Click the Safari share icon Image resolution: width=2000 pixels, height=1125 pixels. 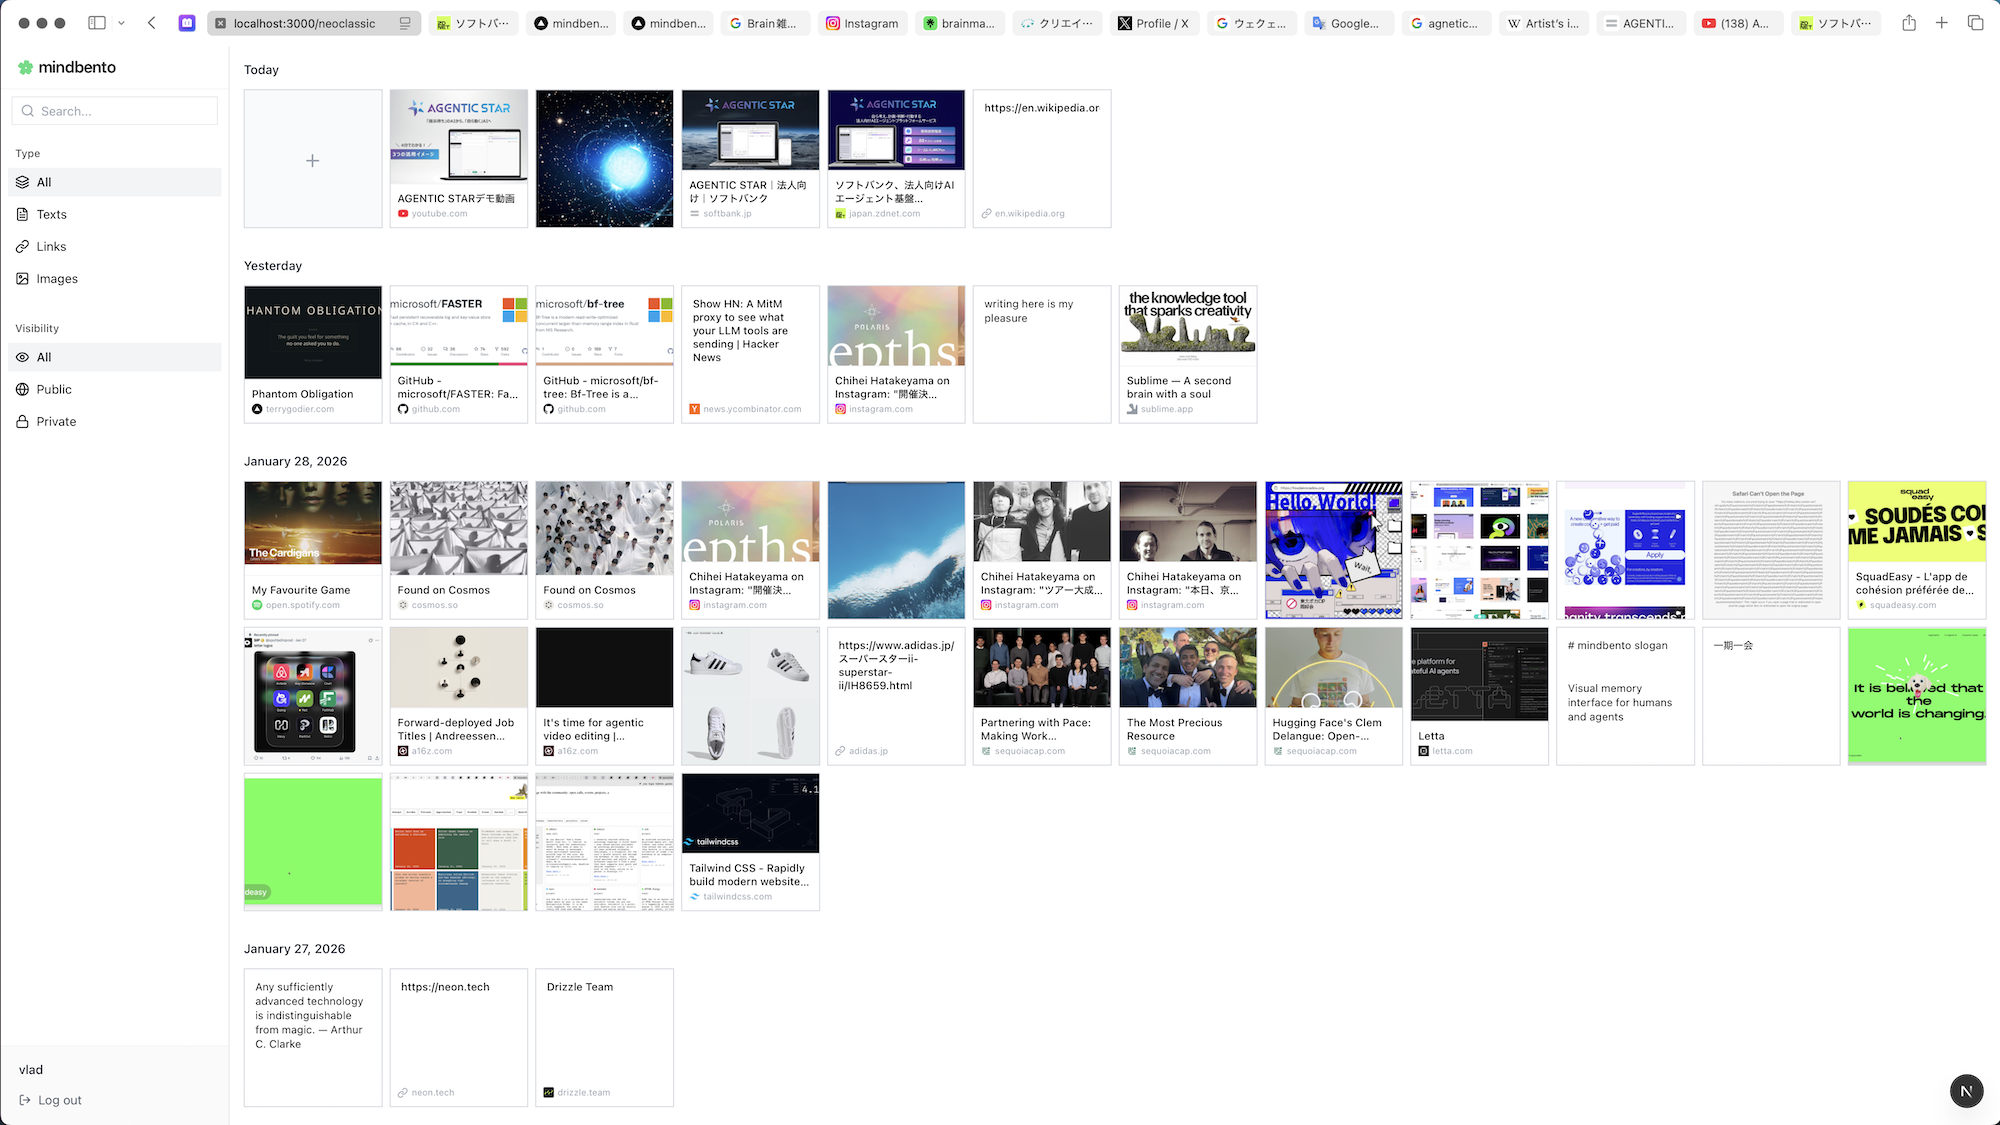pos(1909,23)
